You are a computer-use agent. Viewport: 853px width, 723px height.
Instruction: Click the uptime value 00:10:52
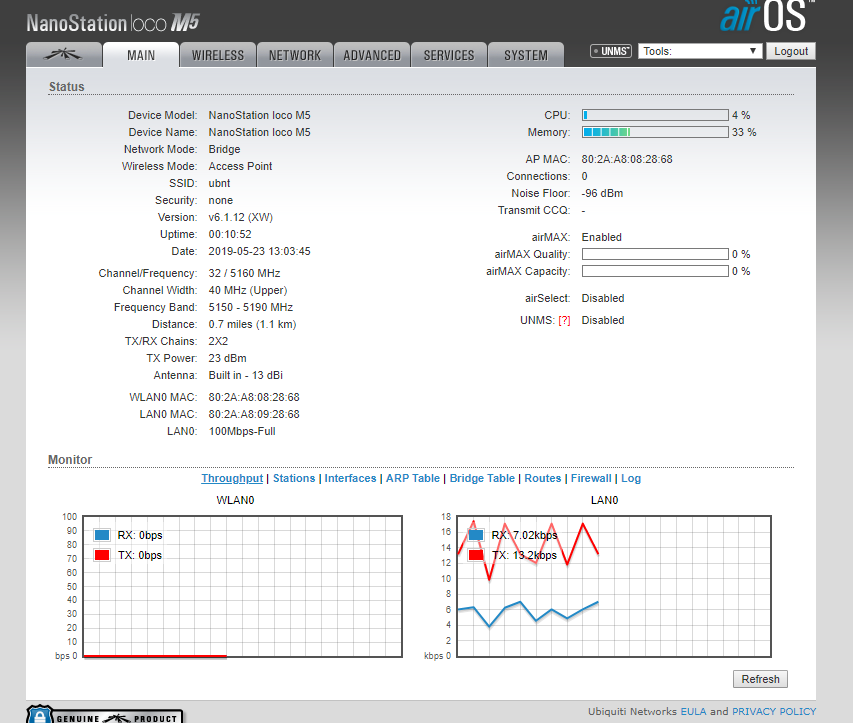[230, 234]
